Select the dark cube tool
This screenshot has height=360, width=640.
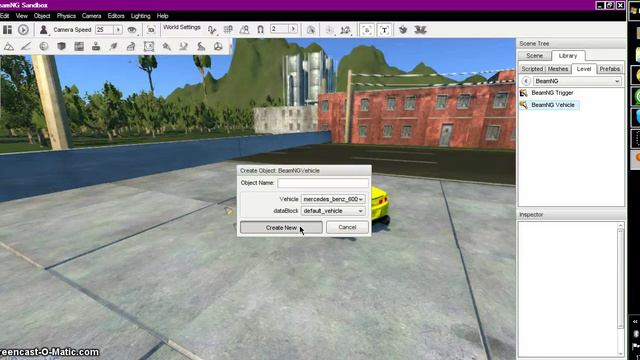click(x=61, y=47)
